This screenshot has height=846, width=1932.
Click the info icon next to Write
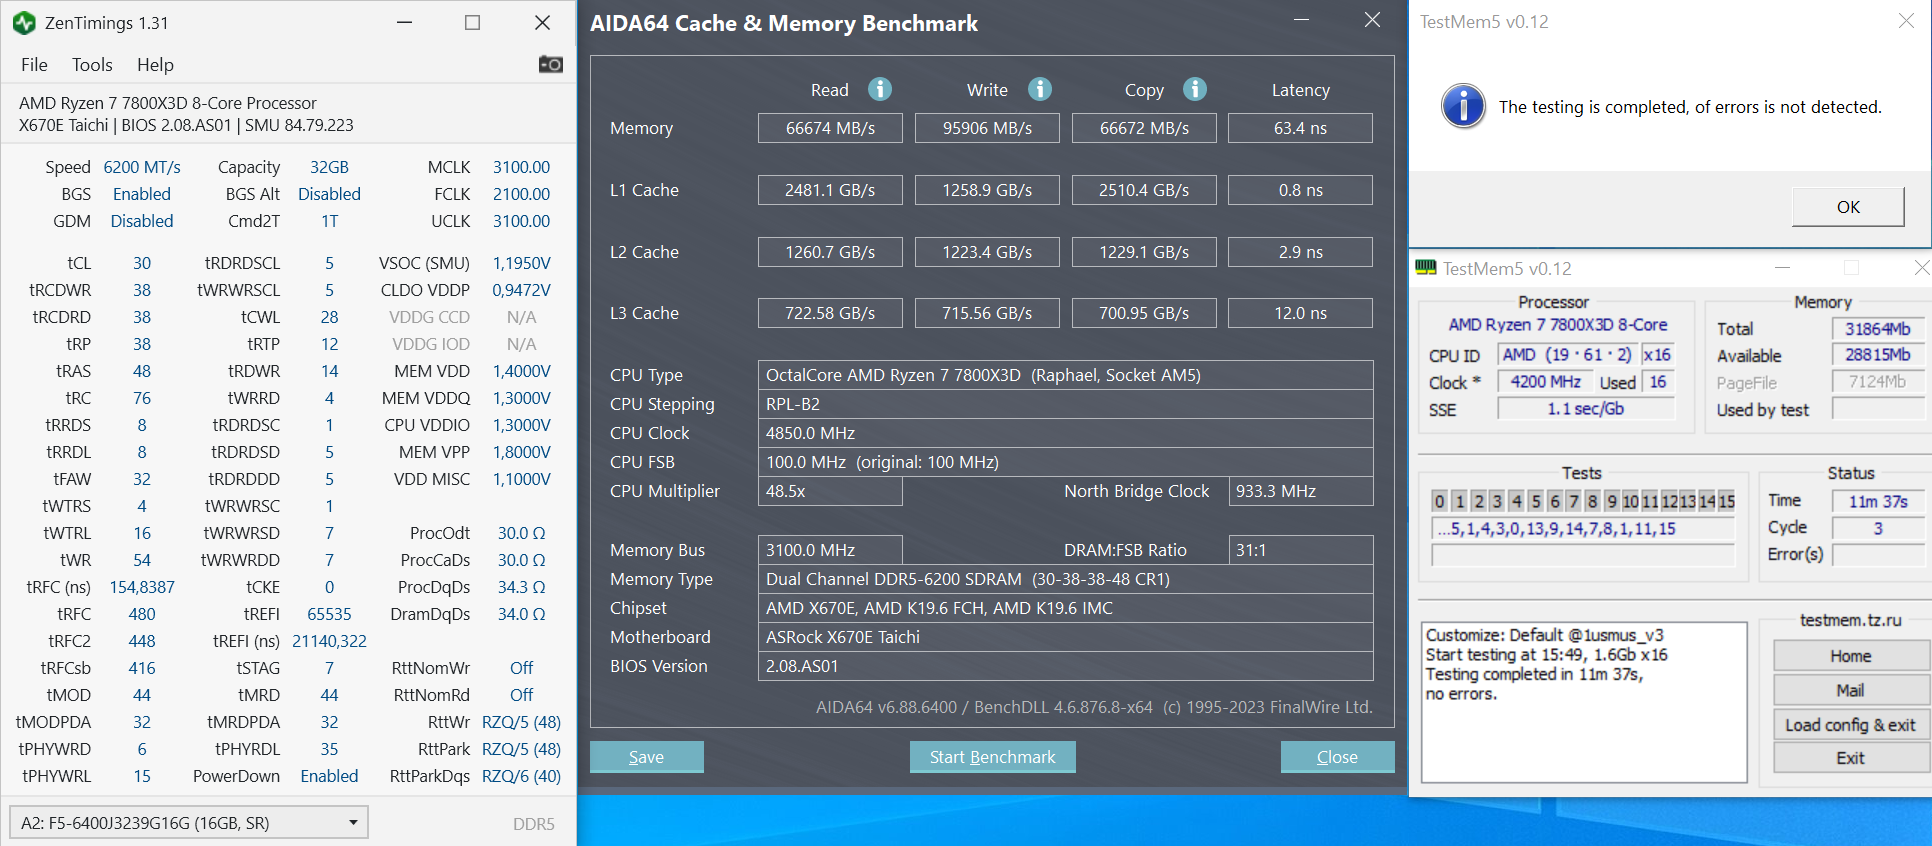point(1040,89)
